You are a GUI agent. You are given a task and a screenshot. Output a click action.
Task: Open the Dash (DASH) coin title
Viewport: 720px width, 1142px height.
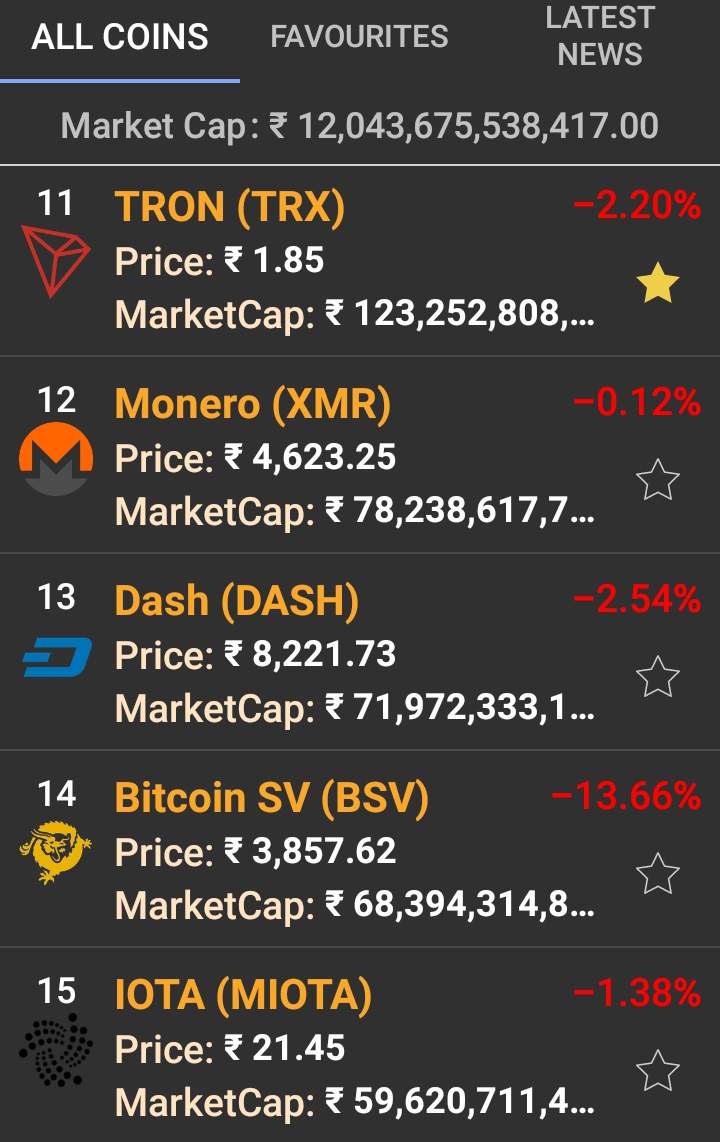(237, 600)
